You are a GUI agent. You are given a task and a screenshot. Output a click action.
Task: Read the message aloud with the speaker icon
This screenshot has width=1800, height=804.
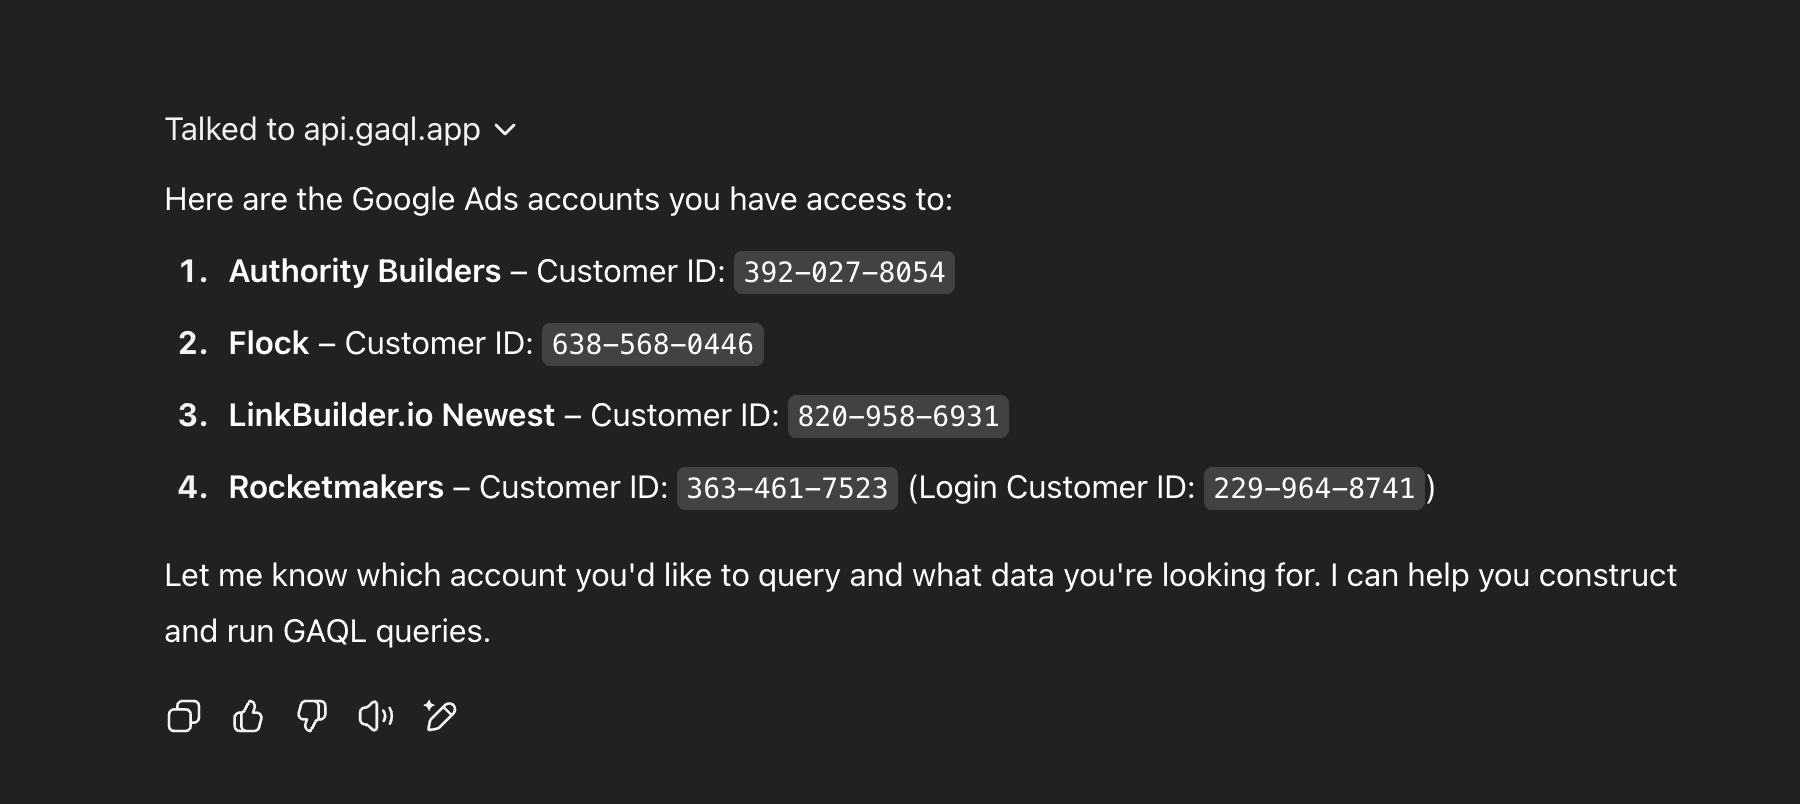(375, 715)
